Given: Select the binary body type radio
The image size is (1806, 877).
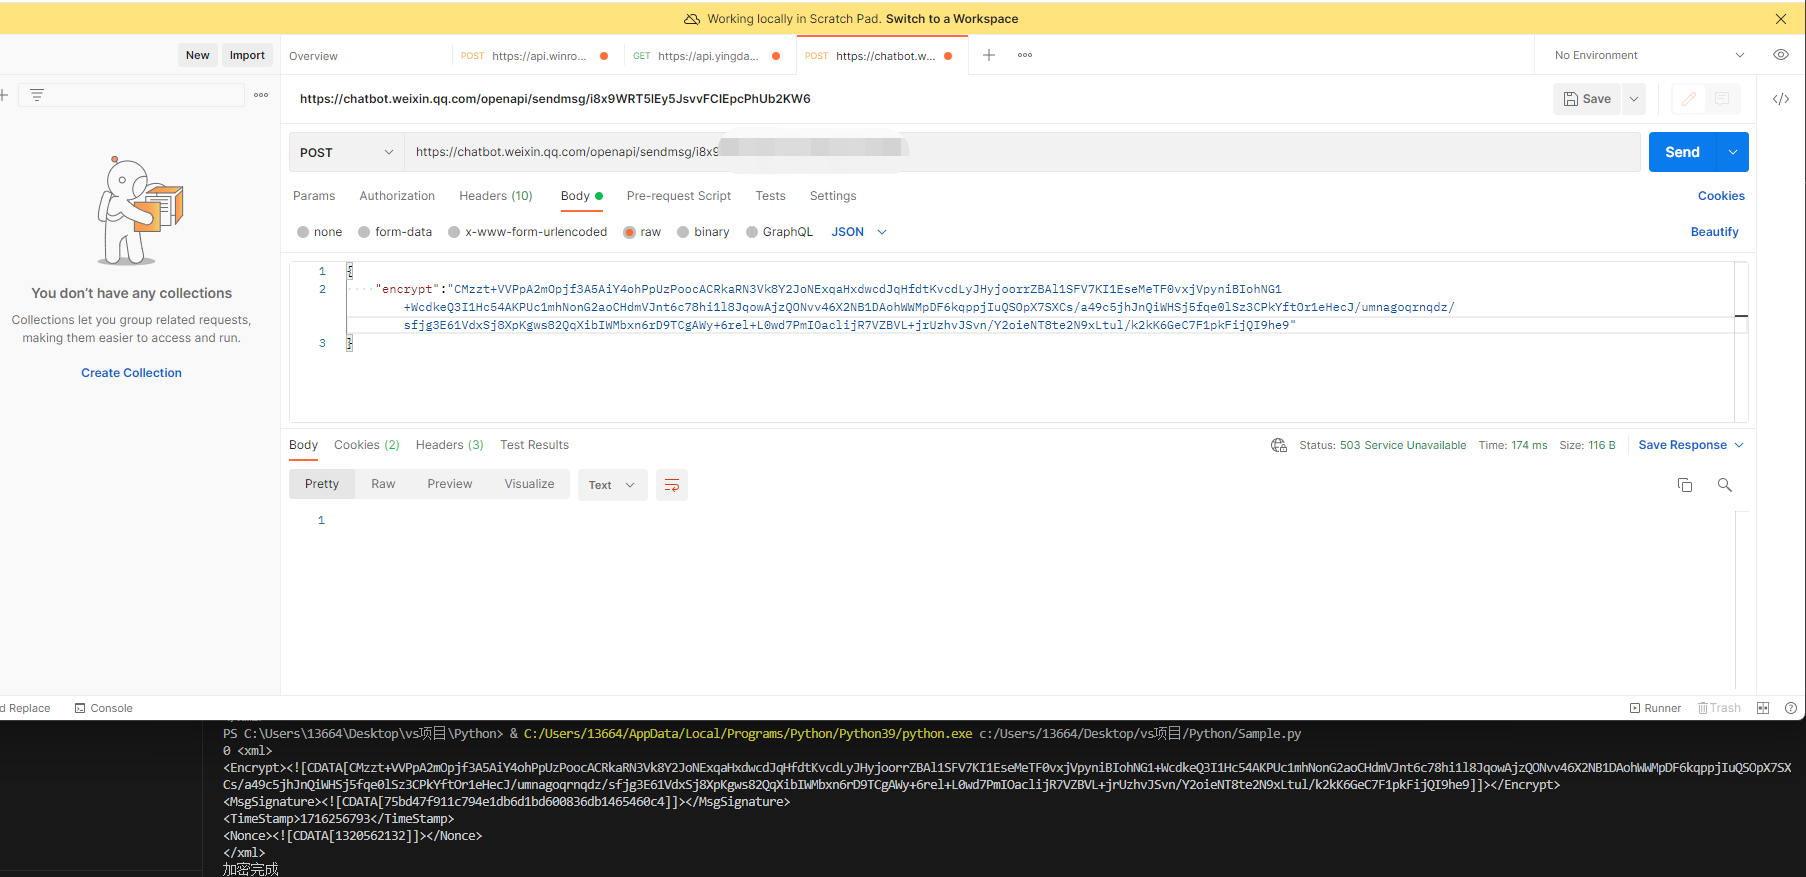Looking at the screenshot, I should click(x=683, y=232).
